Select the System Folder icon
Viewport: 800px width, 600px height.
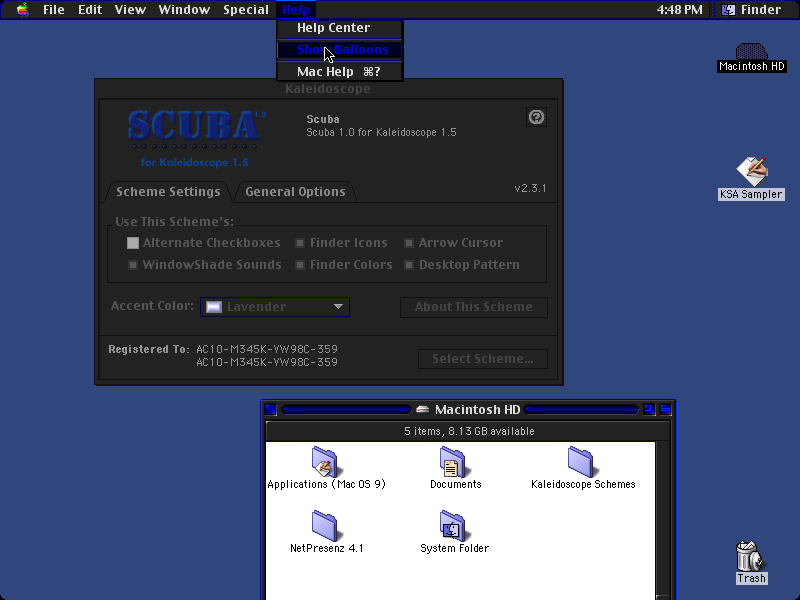click(453, 526)
